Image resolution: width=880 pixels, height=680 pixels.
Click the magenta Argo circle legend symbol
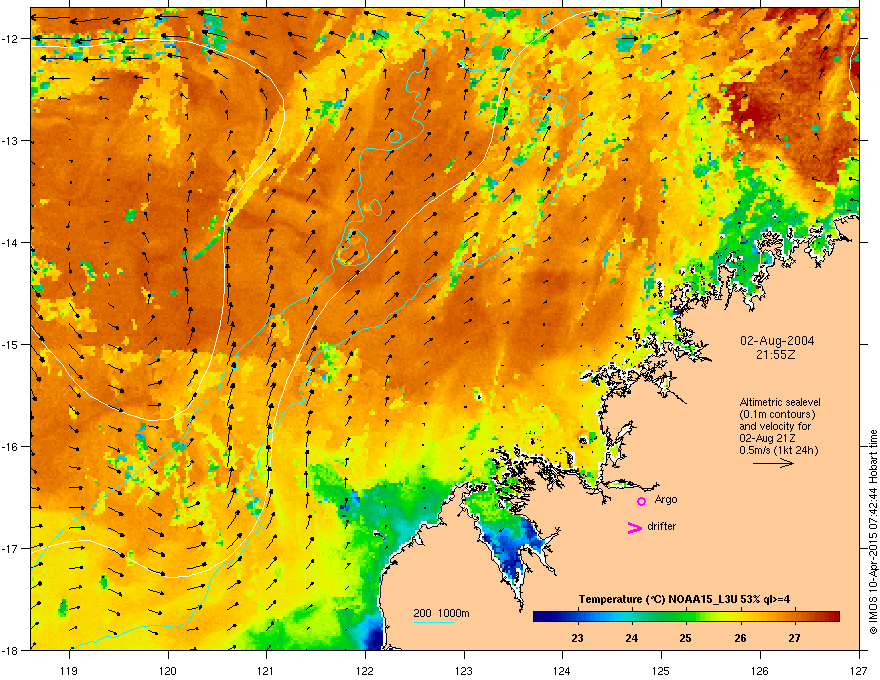point(641,501)
